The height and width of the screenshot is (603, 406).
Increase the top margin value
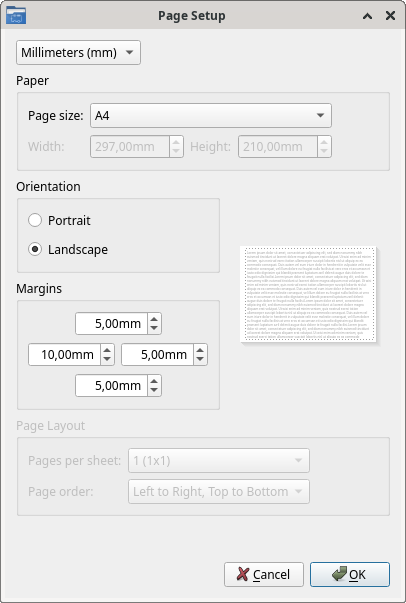pos(154,319)
